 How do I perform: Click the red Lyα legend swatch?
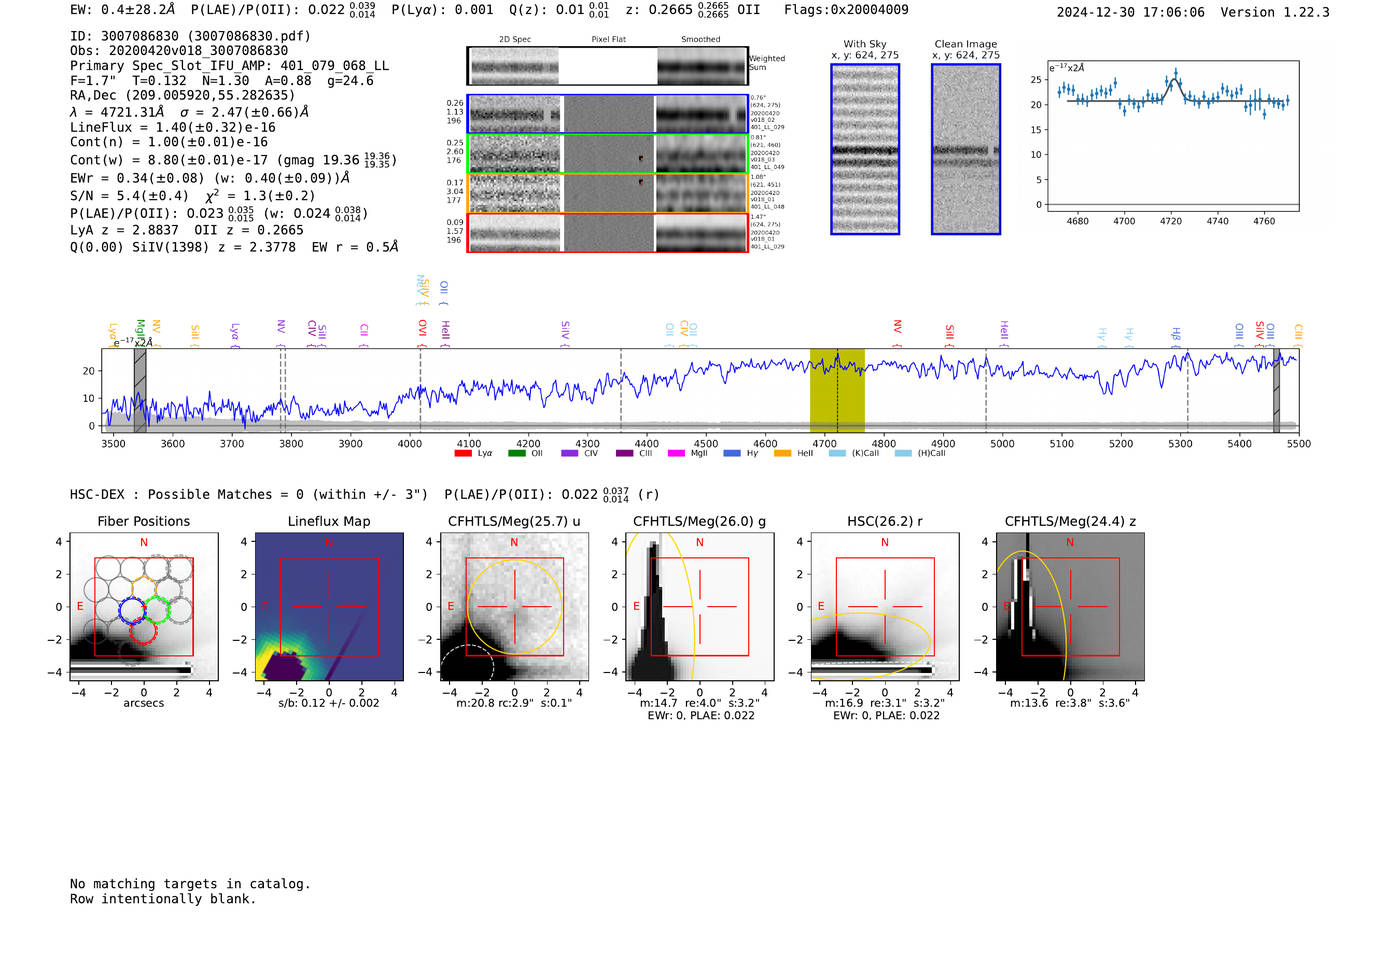click(x=462, y=453)
